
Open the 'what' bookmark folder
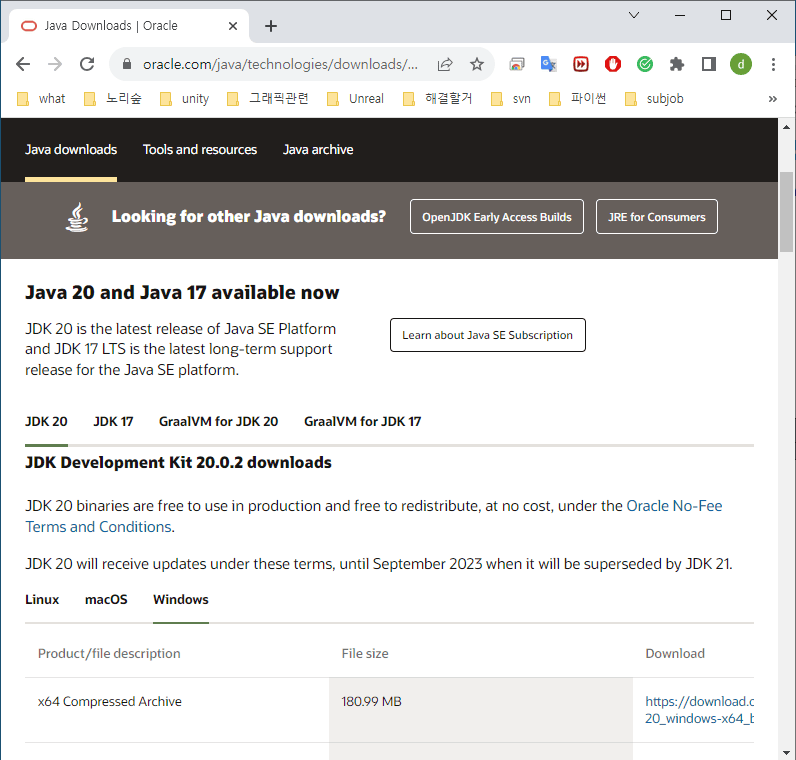point(41,98)
